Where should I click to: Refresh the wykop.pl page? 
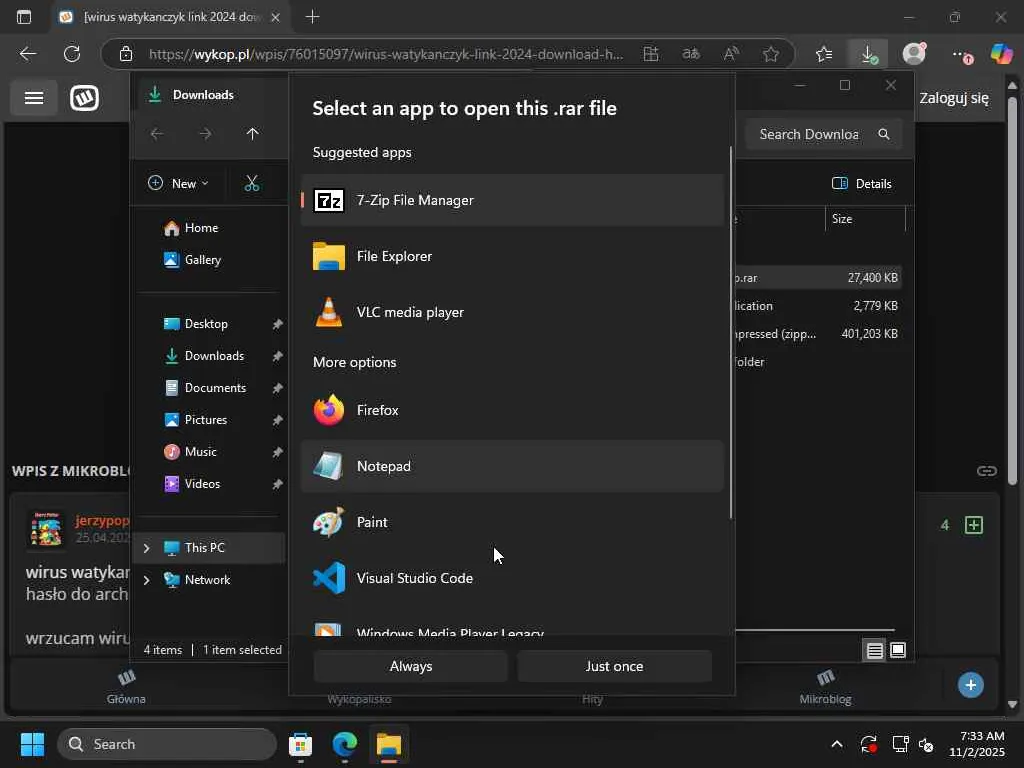[x=72, y=54]
